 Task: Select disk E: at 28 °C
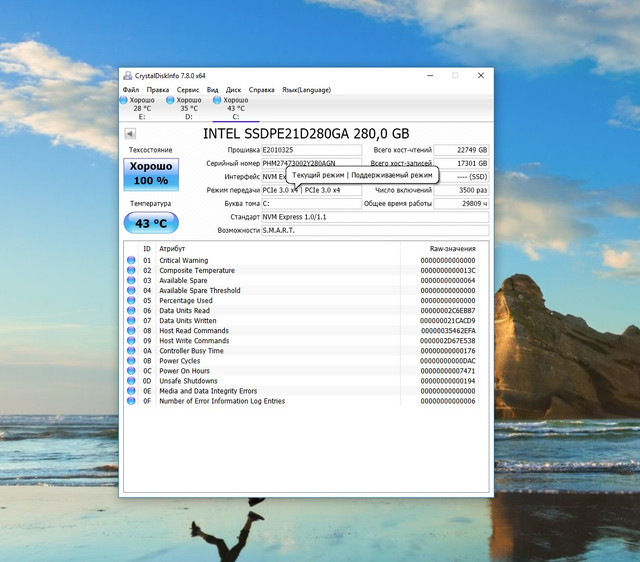pos(142,108)
